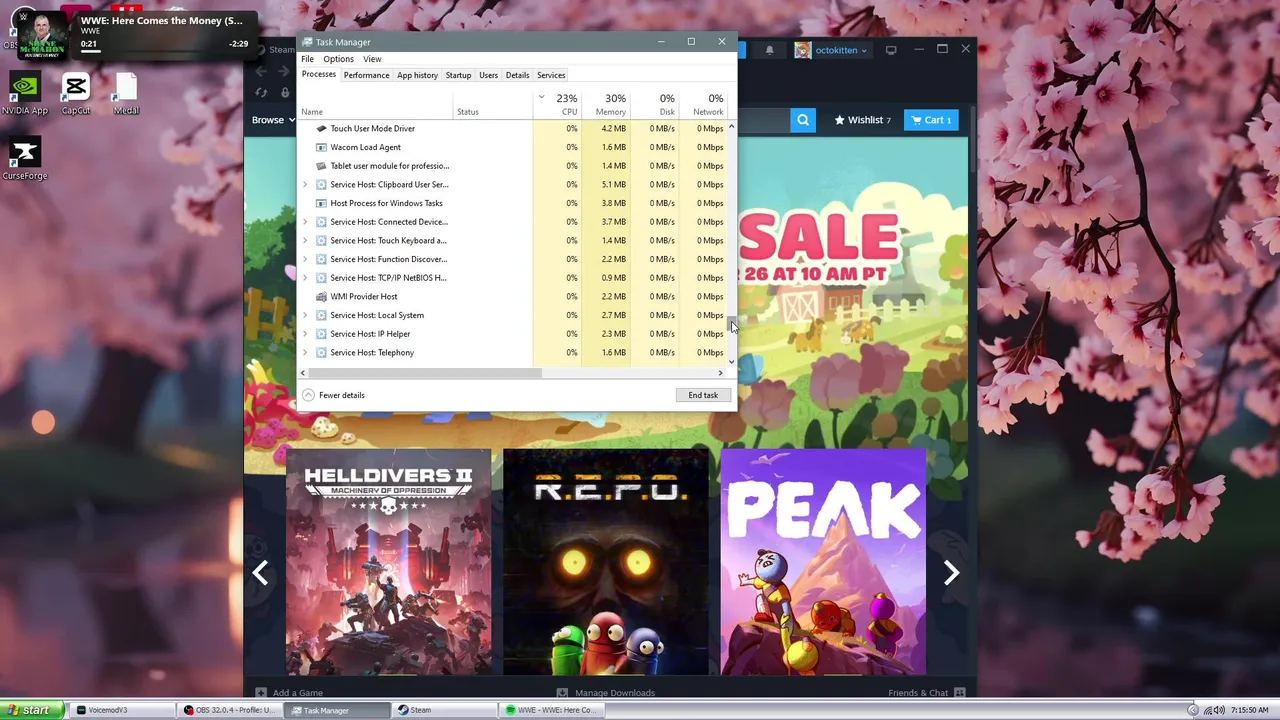This screenshot has height=720, width=1280.
Task: Sort processes by CPU column
Action: click(558, 104)
